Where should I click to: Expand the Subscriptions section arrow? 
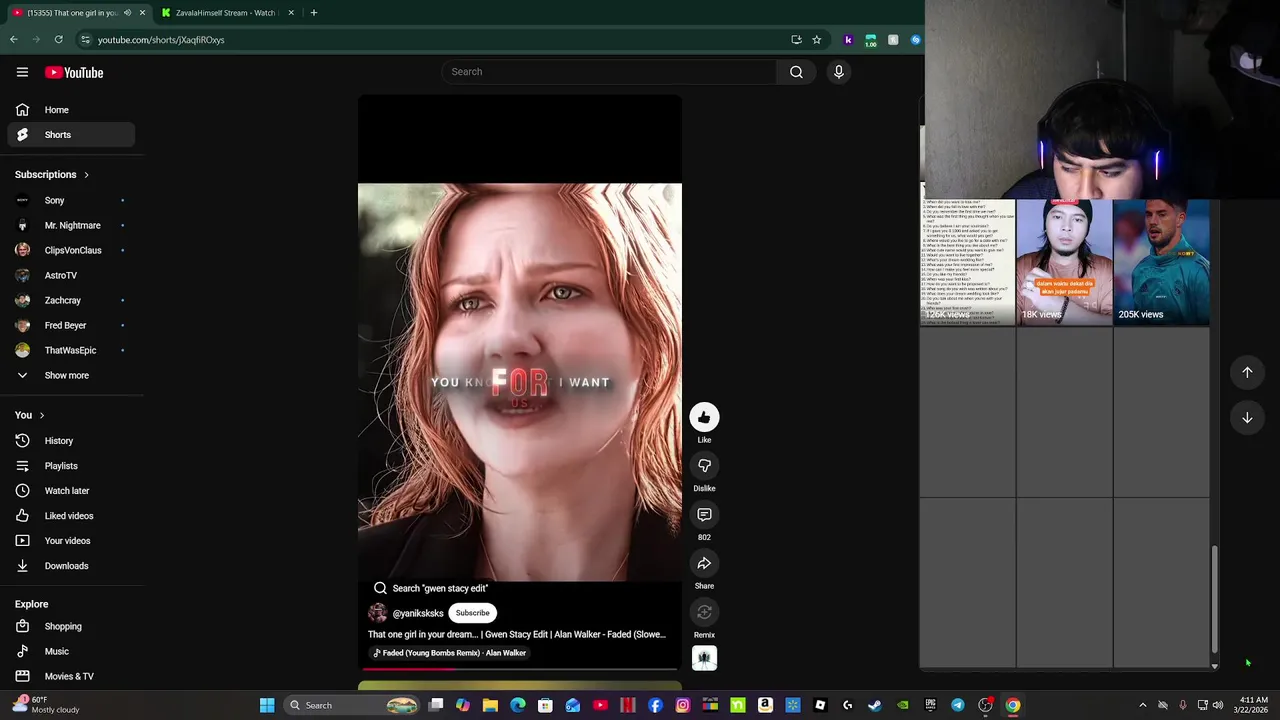point(86,175)
